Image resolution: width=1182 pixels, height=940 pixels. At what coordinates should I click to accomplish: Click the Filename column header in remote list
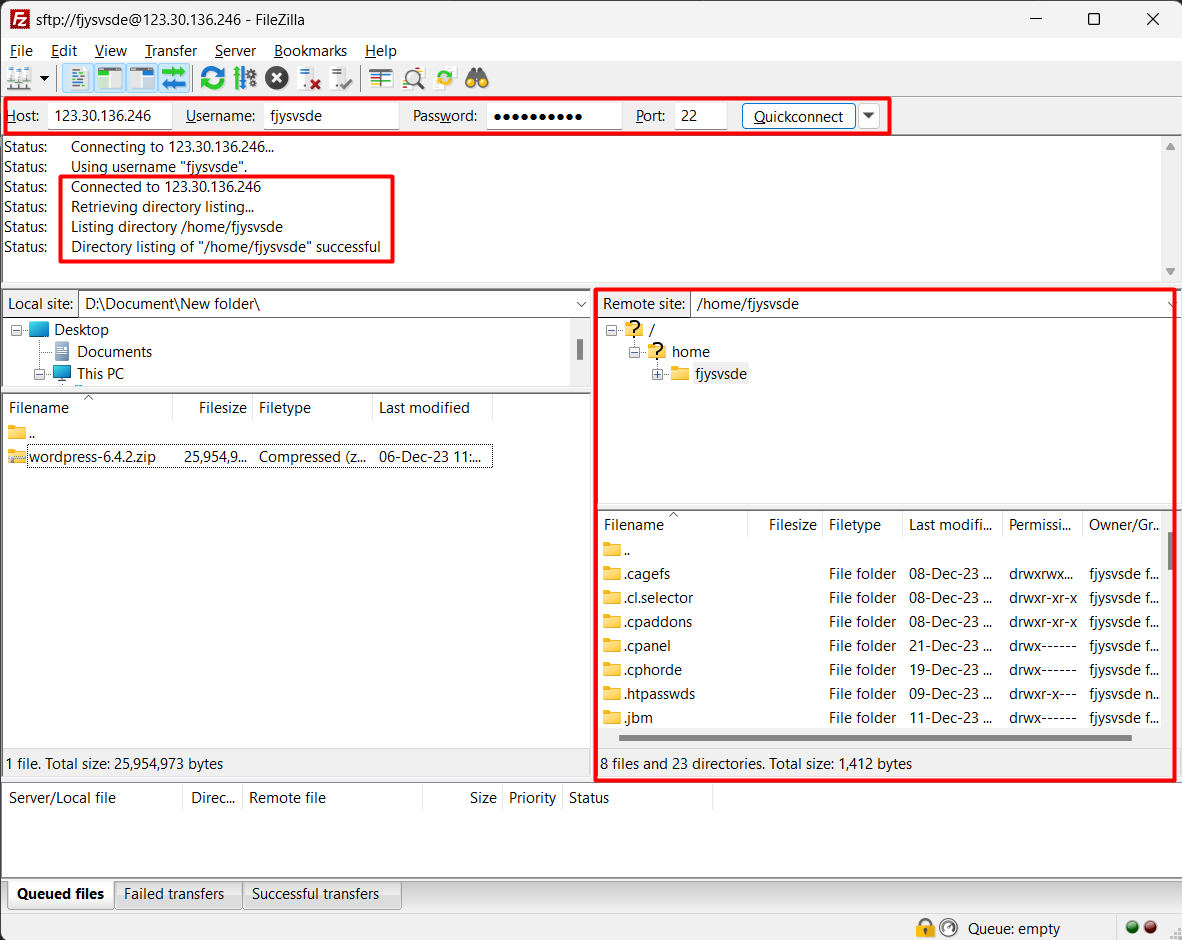(634, 525)
